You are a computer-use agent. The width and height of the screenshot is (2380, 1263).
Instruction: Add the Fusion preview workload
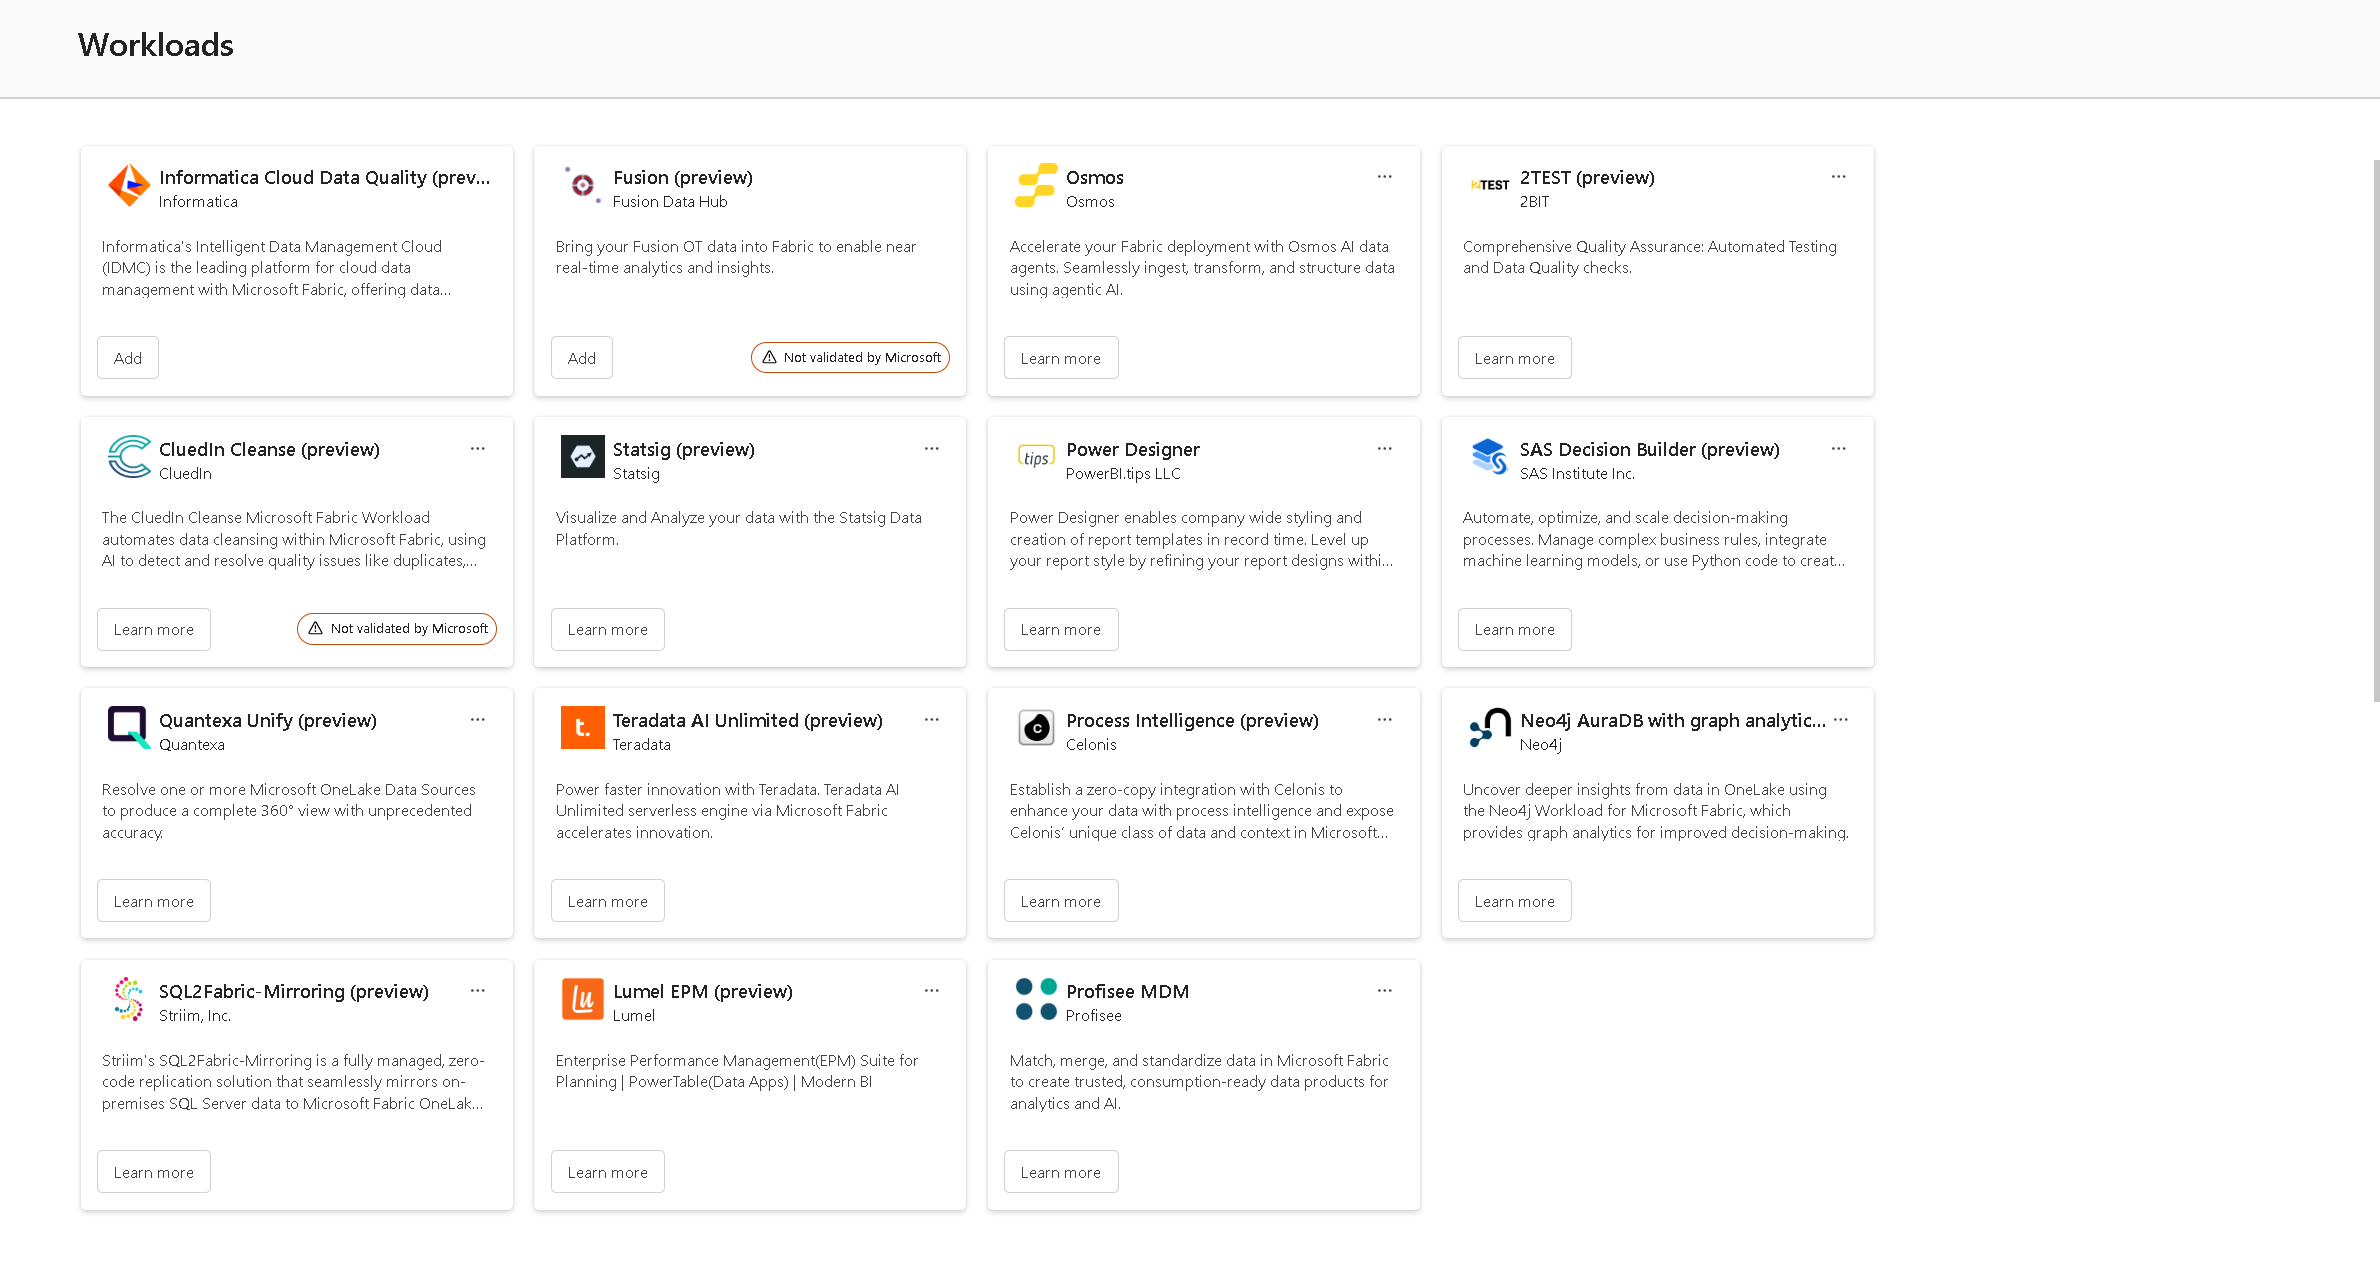pos(581,358)
